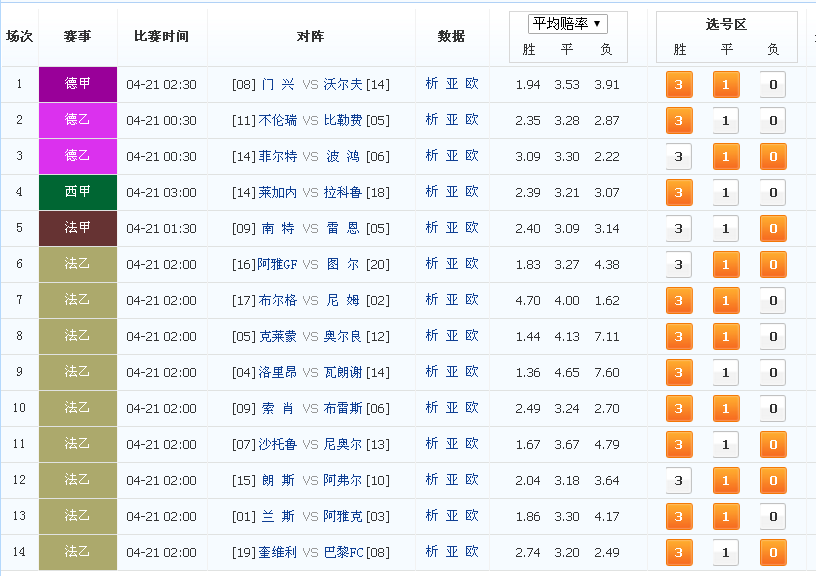Open team link 沃尔夫
The height and width of the screenshot is (576, 816).
pyautogui.click(x=343, y=84)
